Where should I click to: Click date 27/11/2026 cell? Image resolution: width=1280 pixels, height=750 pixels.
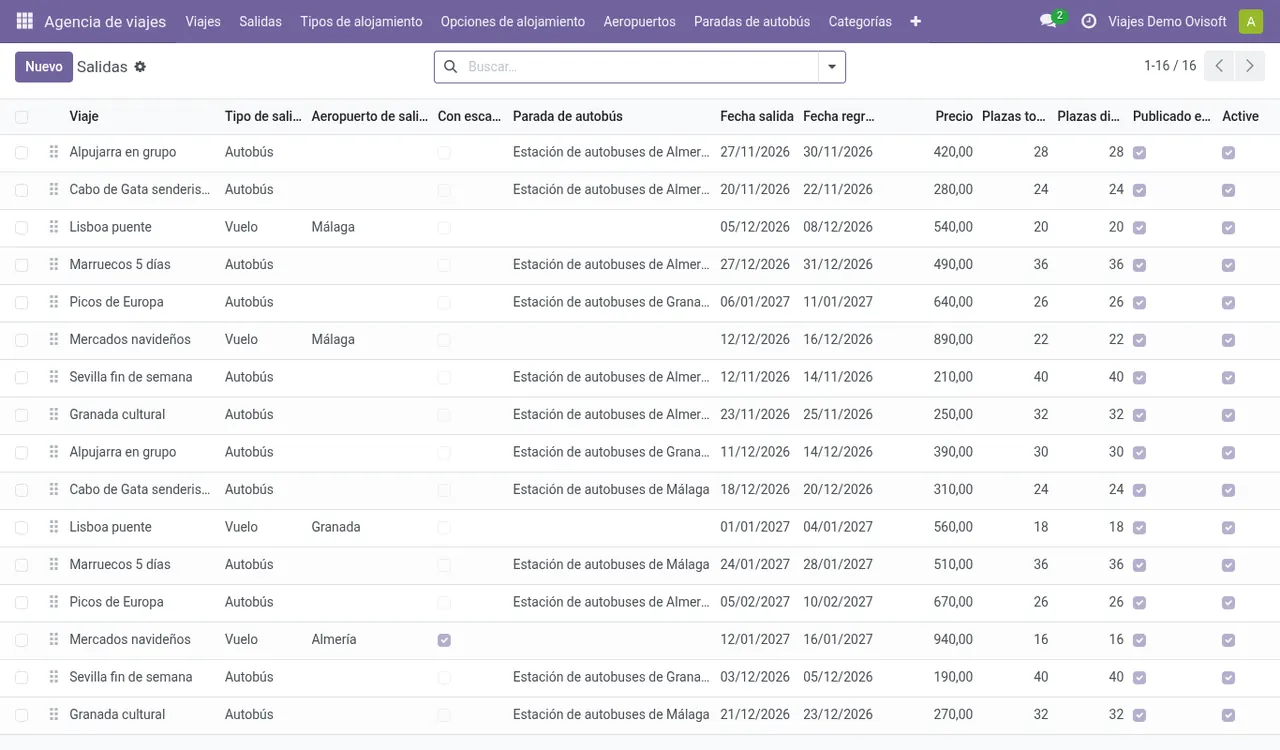pos(755,152)
